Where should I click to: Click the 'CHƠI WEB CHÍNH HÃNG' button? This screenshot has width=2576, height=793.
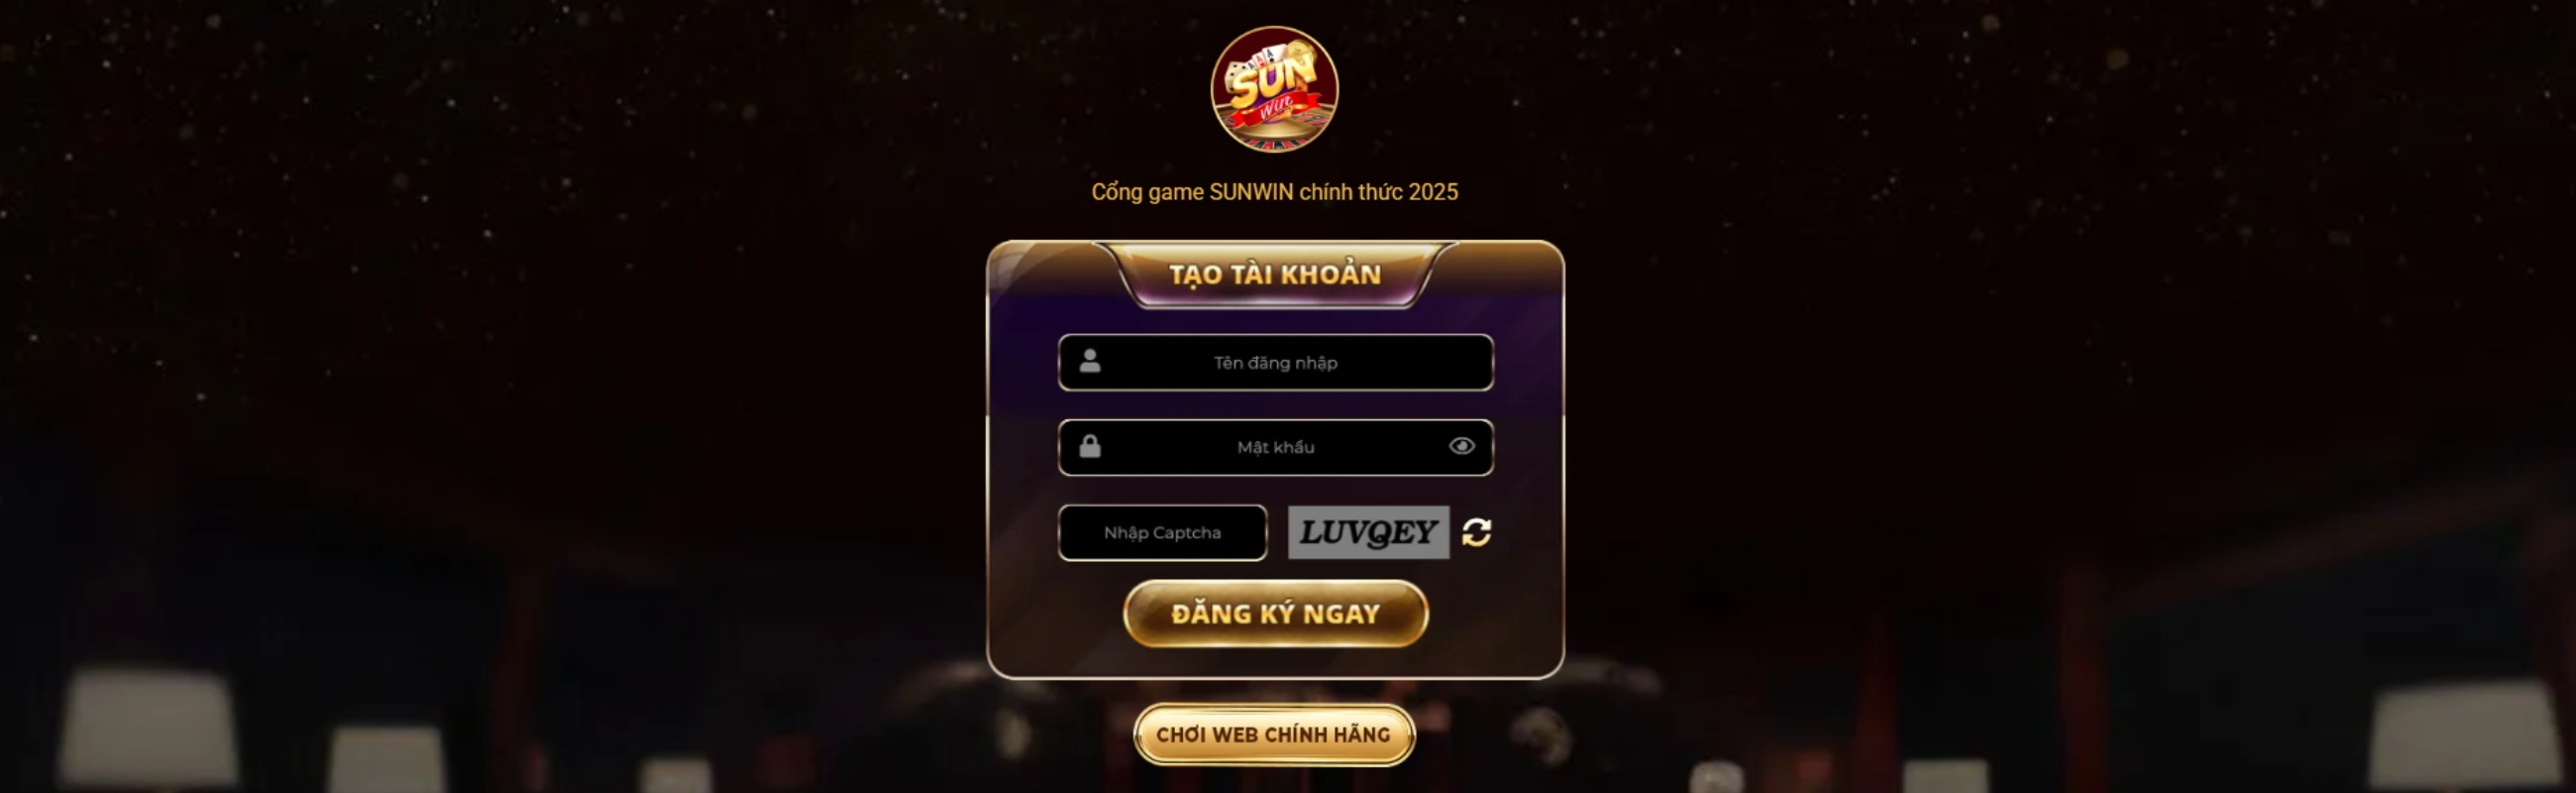pos(1274,735)
